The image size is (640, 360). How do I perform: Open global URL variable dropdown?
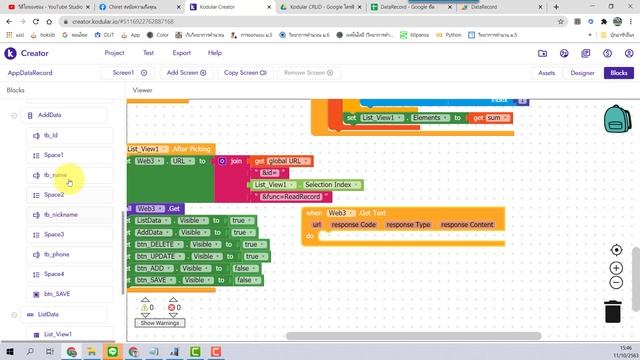(x=306, y=161)
